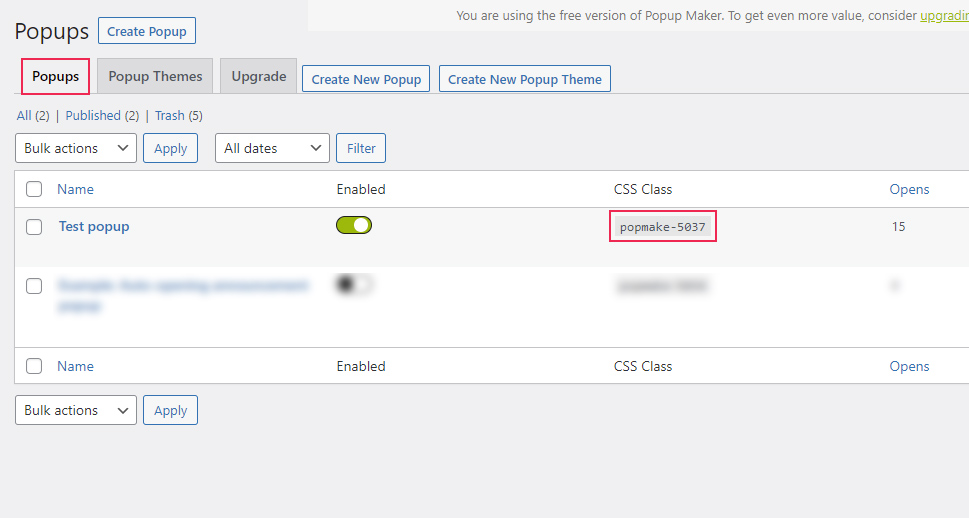Image resolution: width=969 pixels, height=518 pixels.
Task: Select the Popups tab
Action: pyautogui.click(x=56, y=77)
